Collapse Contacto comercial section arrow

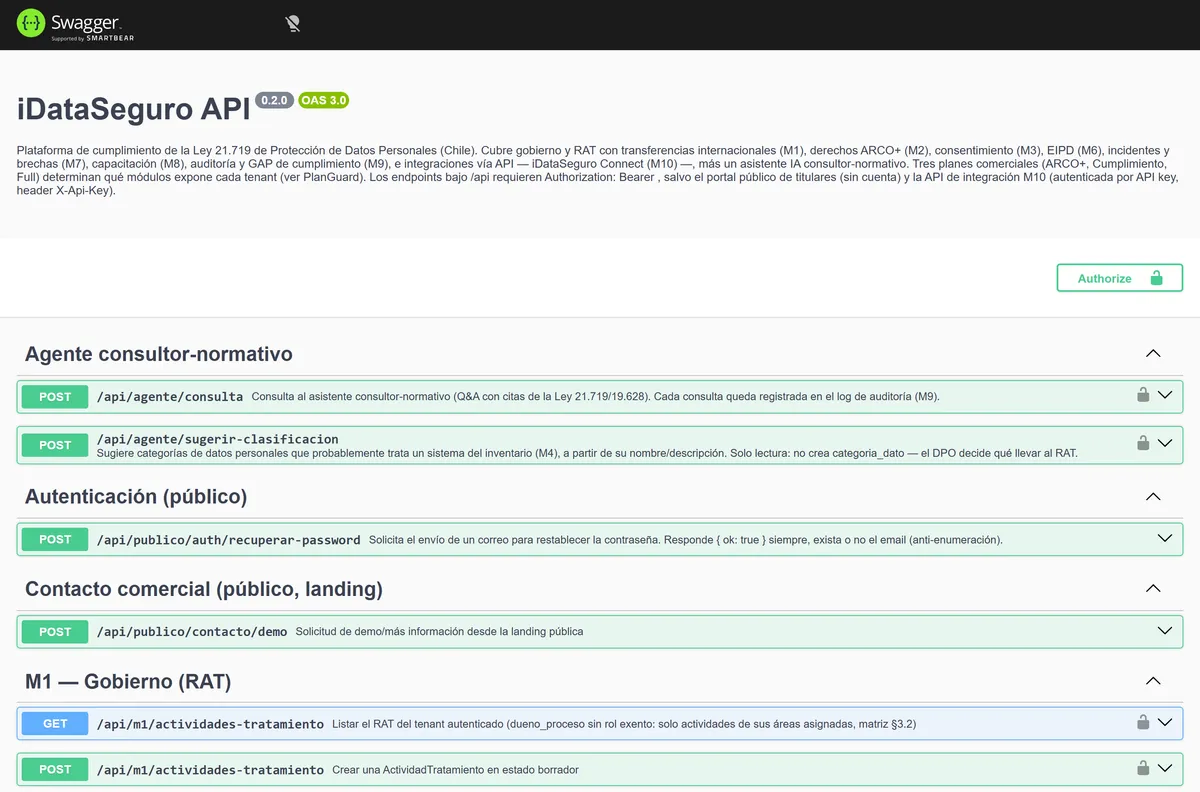(1153, 589)
